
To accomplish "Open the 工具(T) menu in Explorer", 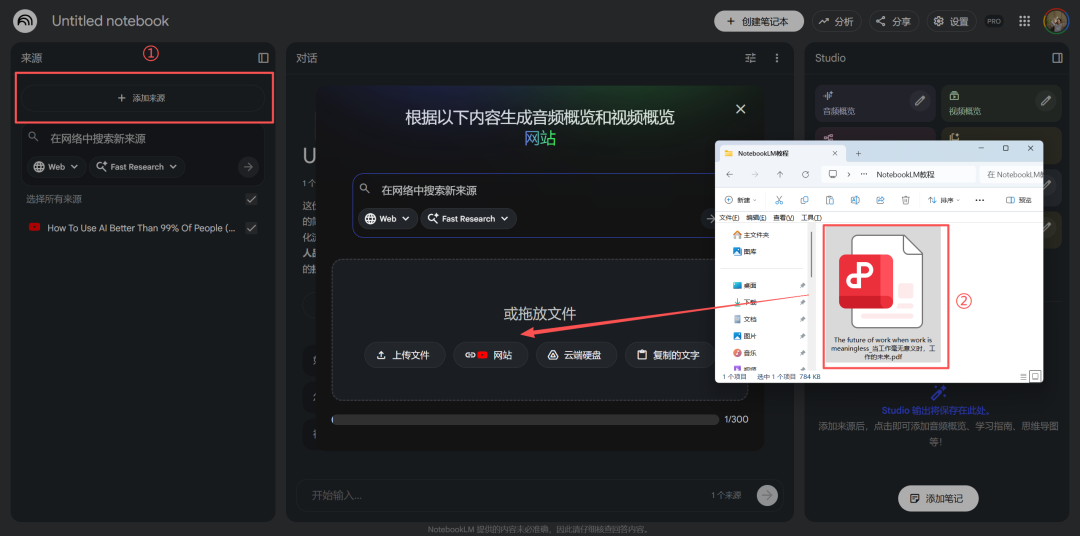I will click(811, 218).
